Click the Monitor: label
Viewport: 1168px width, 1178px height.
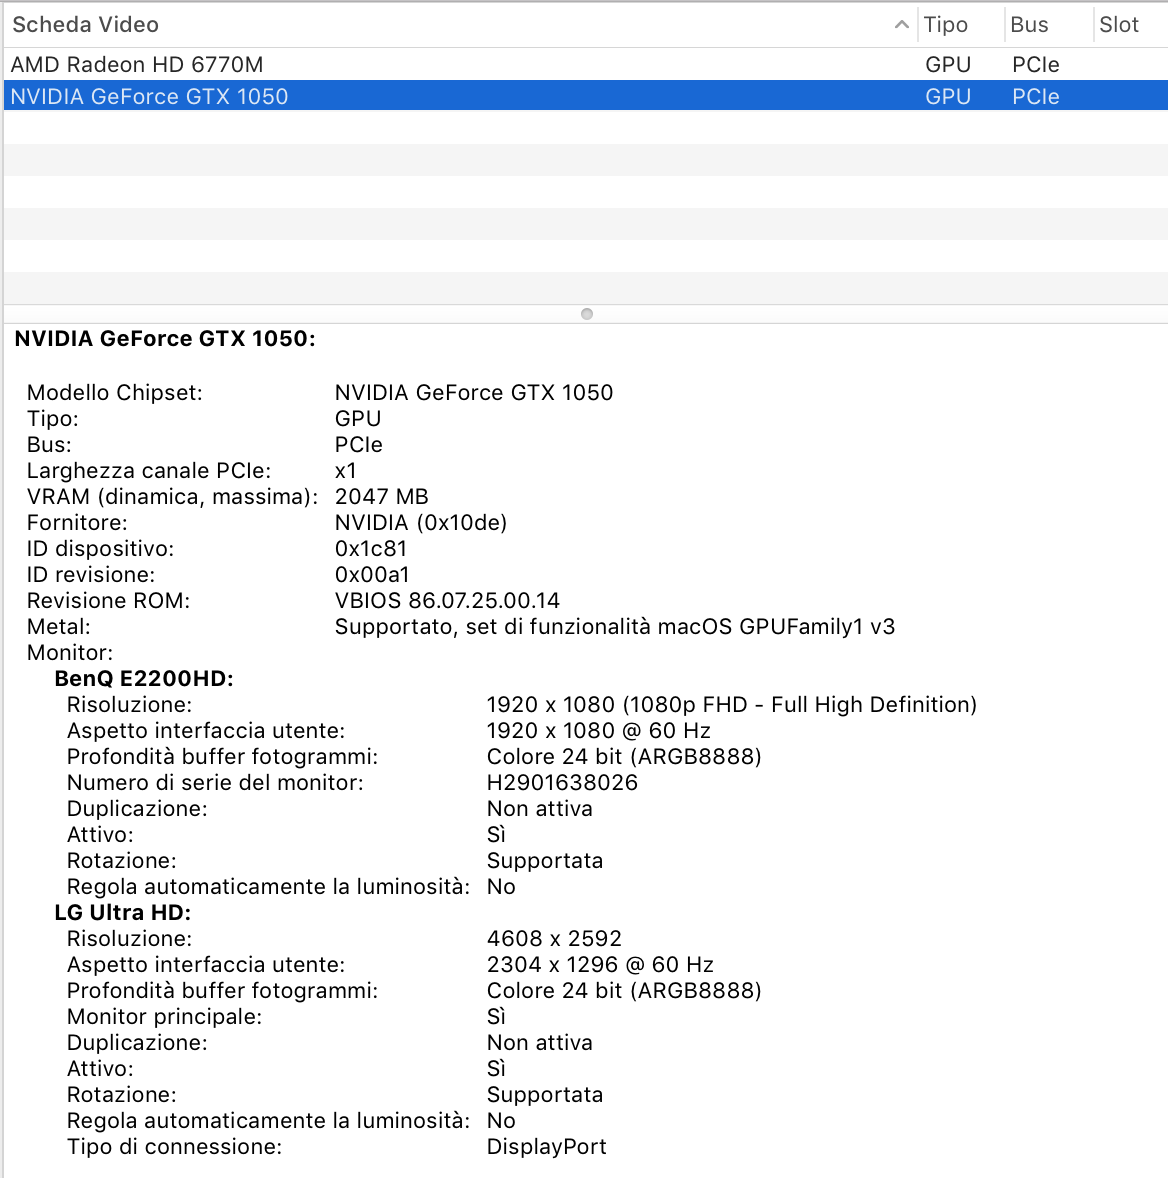tap(70, 653)
